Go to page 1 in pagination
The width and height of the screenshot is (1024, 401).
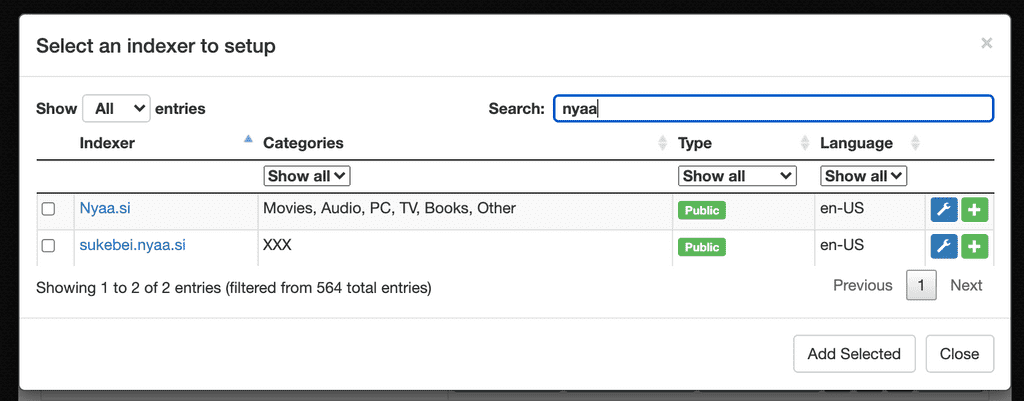pos(921,286)
